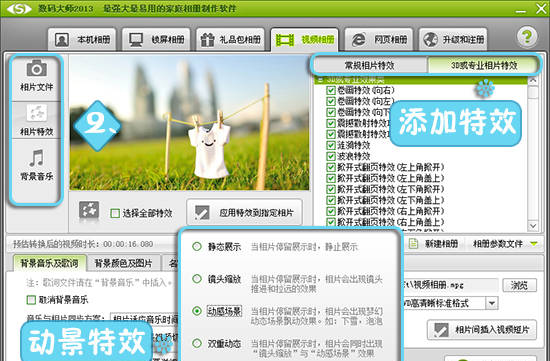
Task: Select the 静态展示 radio option
Action: coord(197,247)
